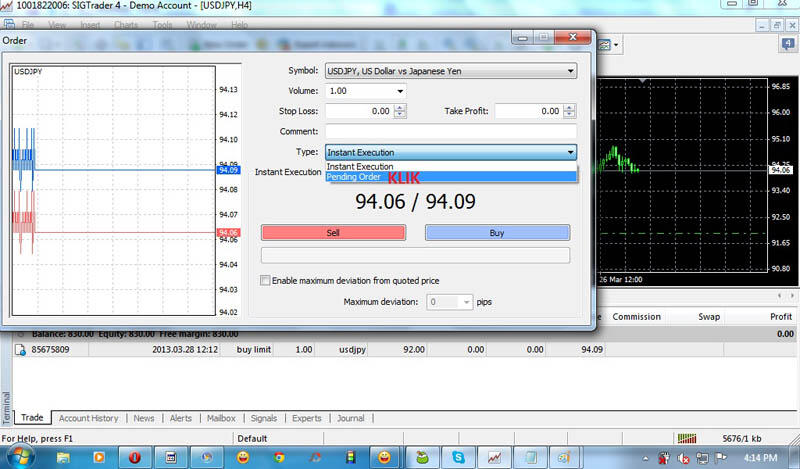This screenshot has height=469, width=800.
Task: Switch to the Notepad taskbar icon
Action: tap(530, 457)
